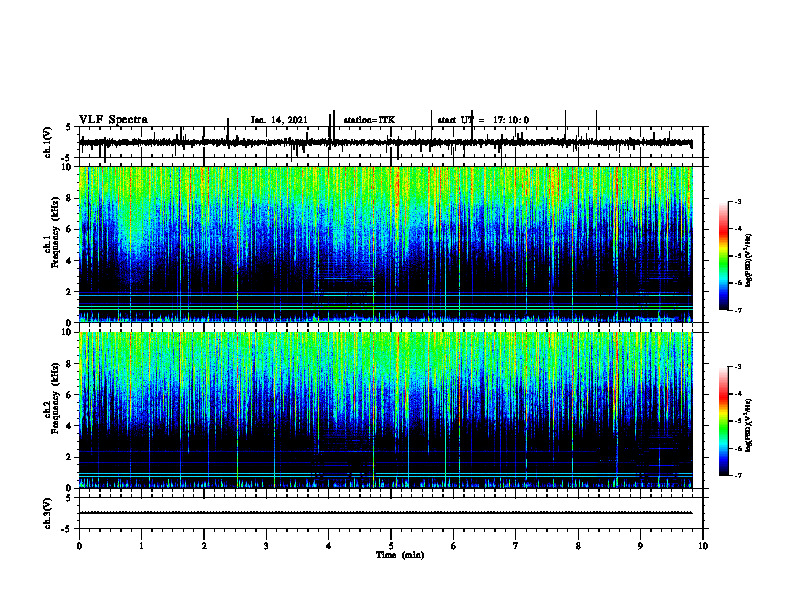This screenshot has width=792, height=612.
Task: Click the ch.2 frequency axis "4" tick label
Action: click(70, 426)
